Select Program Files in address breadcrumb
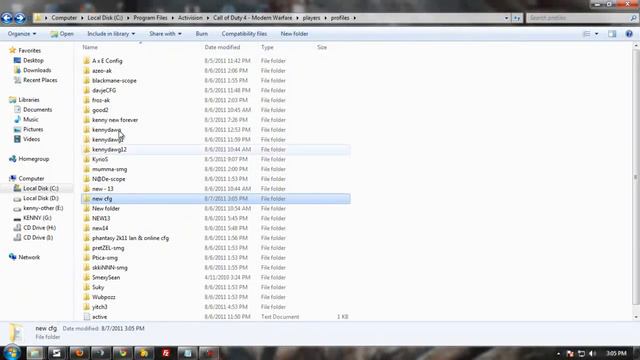640x360 pixels. pyautogui.click(x=150, y=18)
